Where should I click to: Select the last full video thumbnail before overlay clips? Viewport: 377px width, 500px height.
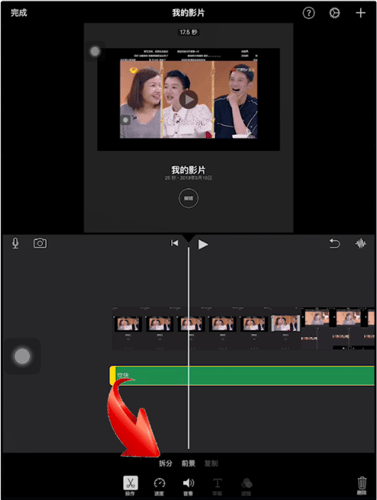[285, 324]
